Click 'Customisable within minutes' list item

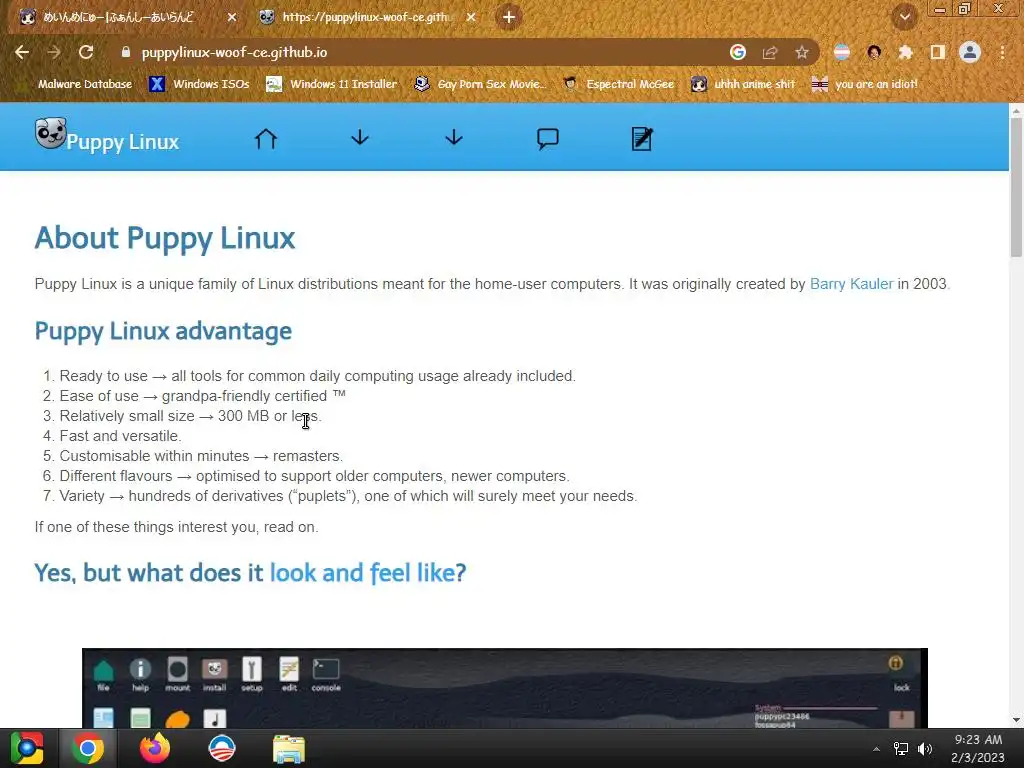click(201, 456)
